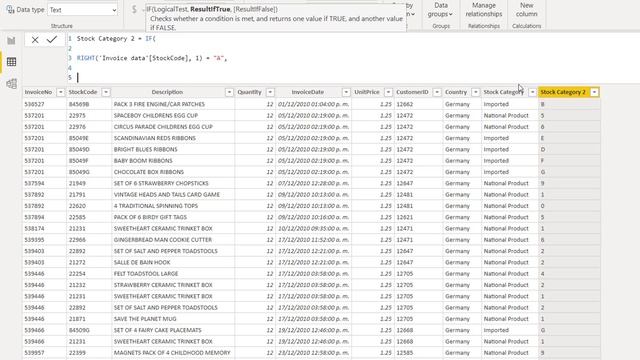Image resolution: width=640 pixels, height=360 pixels.
Task: Select the StockCode column header
Action: point(83,92)
